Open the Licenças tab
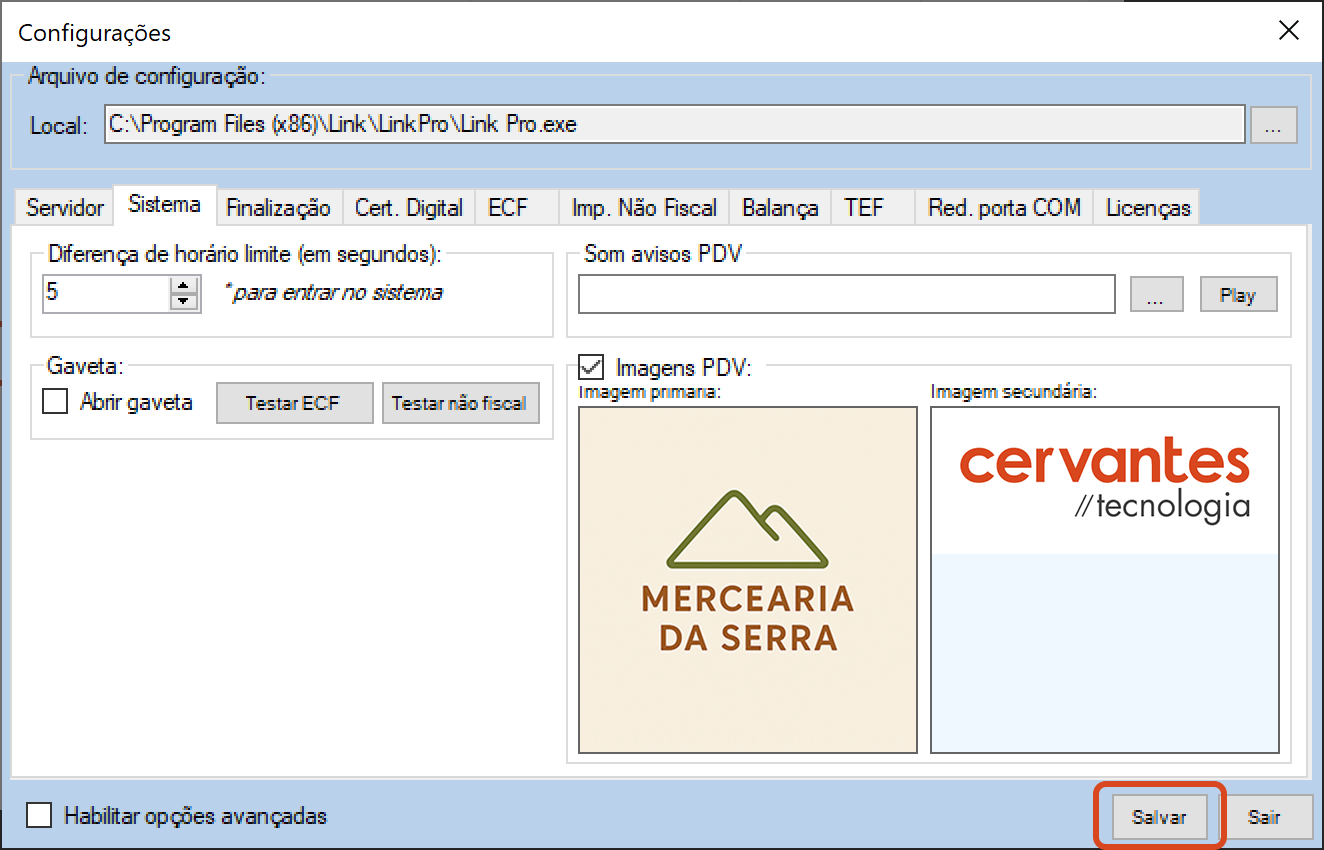This screenshot has height=850, width=1324. click(1148, 208)
